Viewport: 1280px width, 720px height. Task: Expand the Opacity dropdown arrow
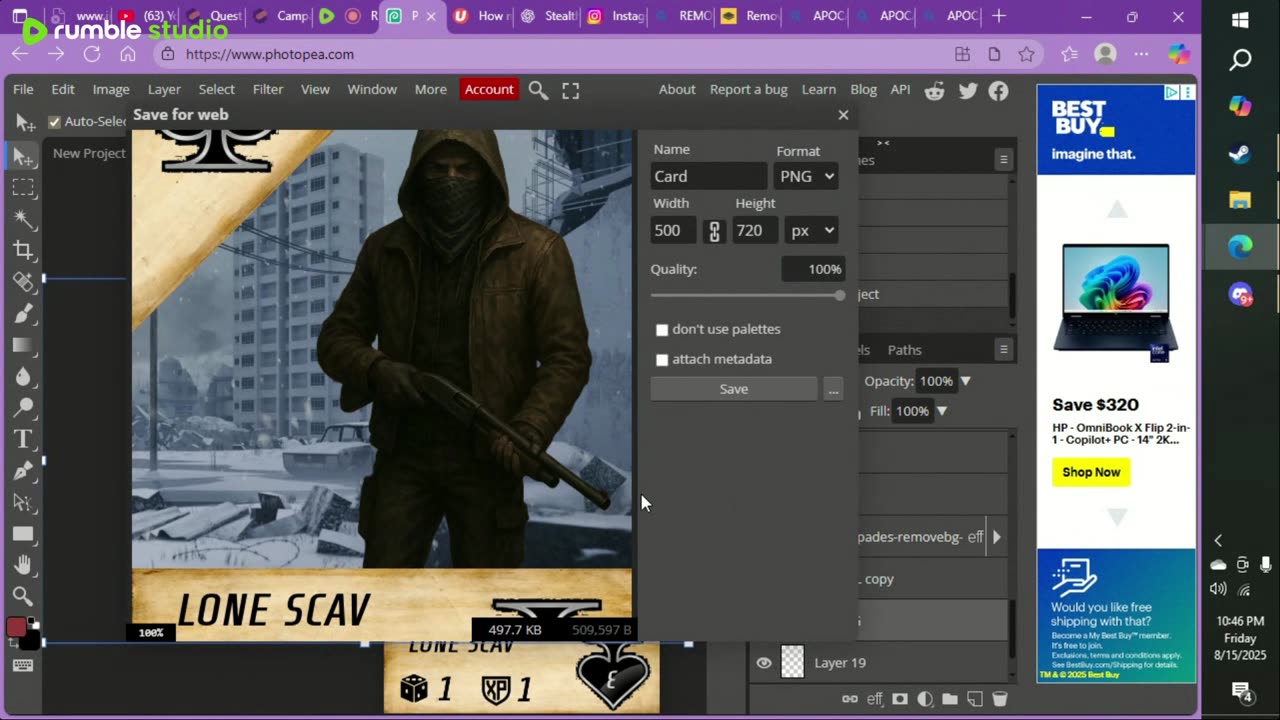[x=965, y=381]
